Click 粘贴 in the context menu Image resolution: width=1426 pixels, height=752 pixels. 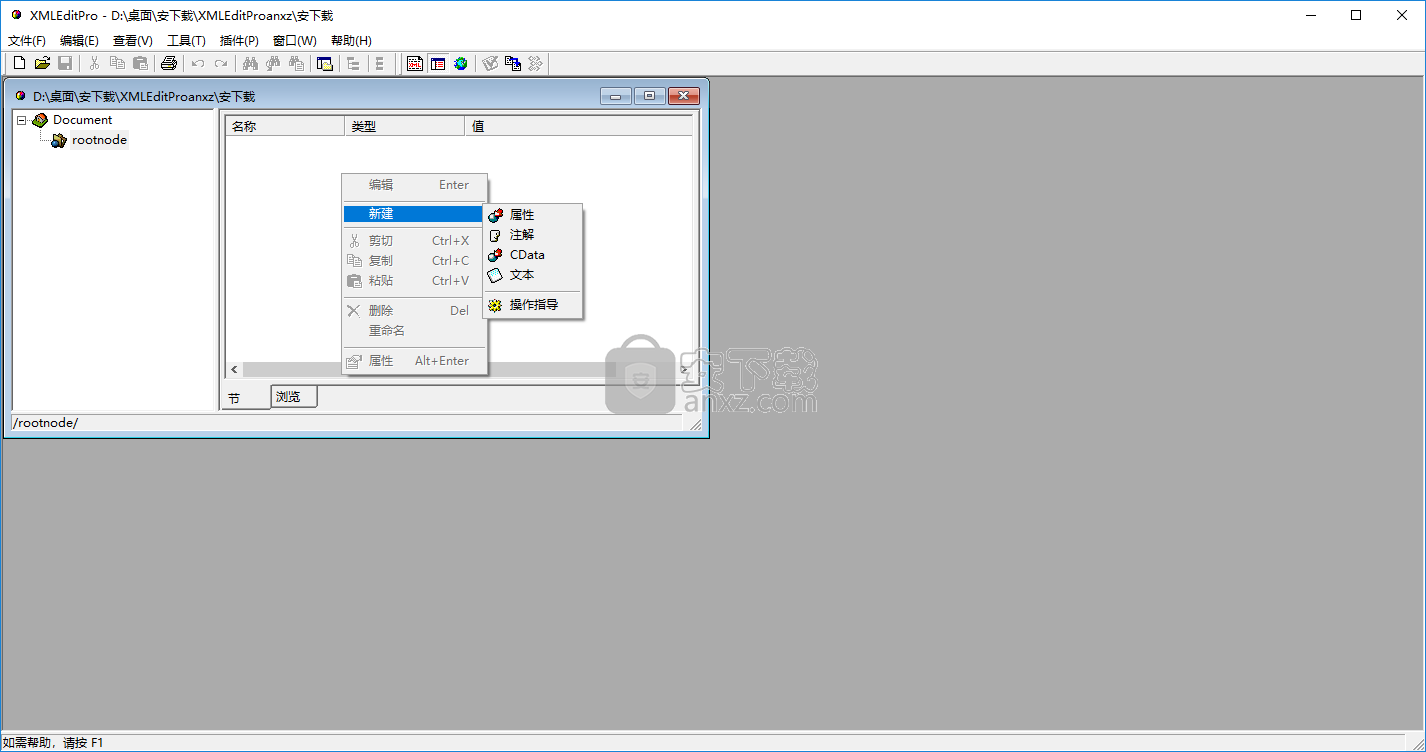point(414,281)
